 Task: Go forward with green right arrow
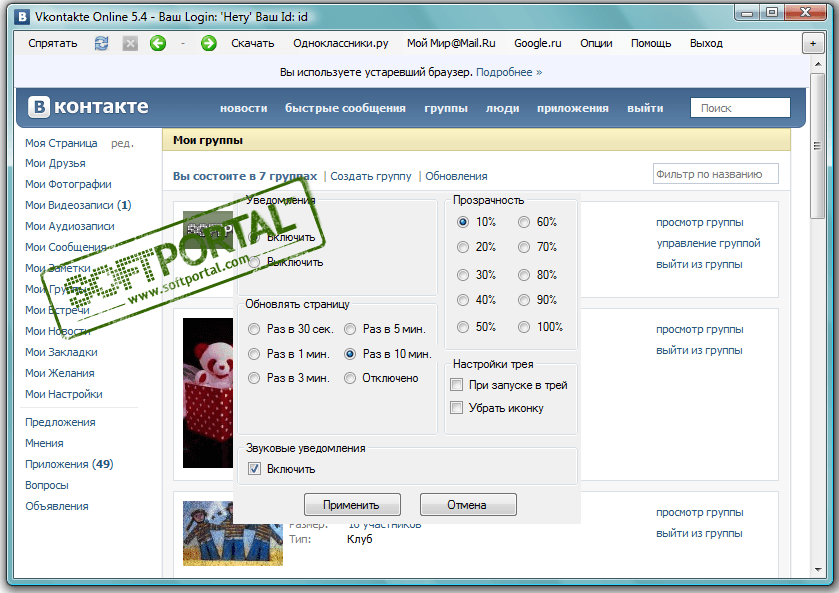[x=209, y=43]
